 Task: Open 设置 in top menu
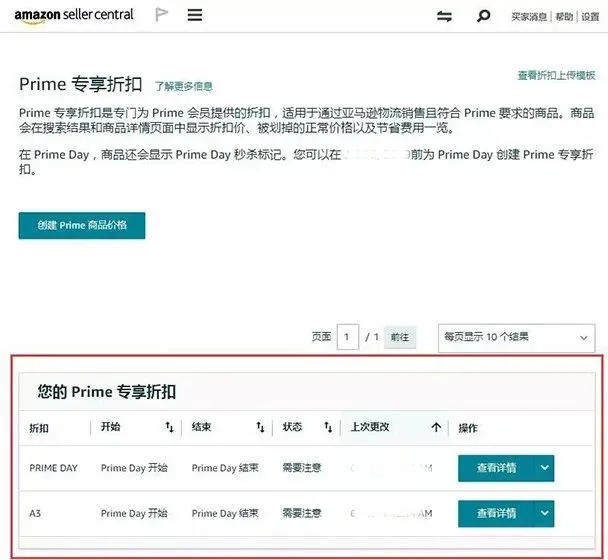[590, 17]
